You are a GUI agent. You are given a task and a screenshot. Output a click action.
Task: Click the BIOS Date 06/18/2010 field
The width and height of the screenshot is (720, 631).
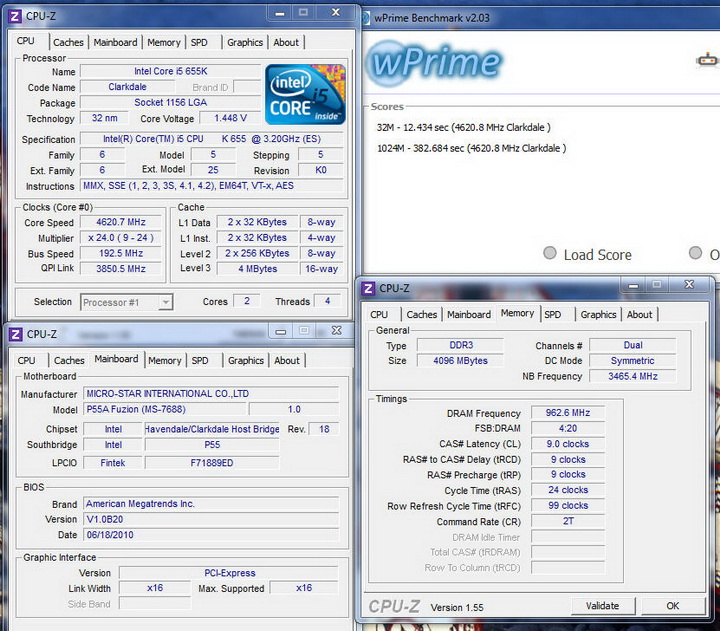pos(211,535)
